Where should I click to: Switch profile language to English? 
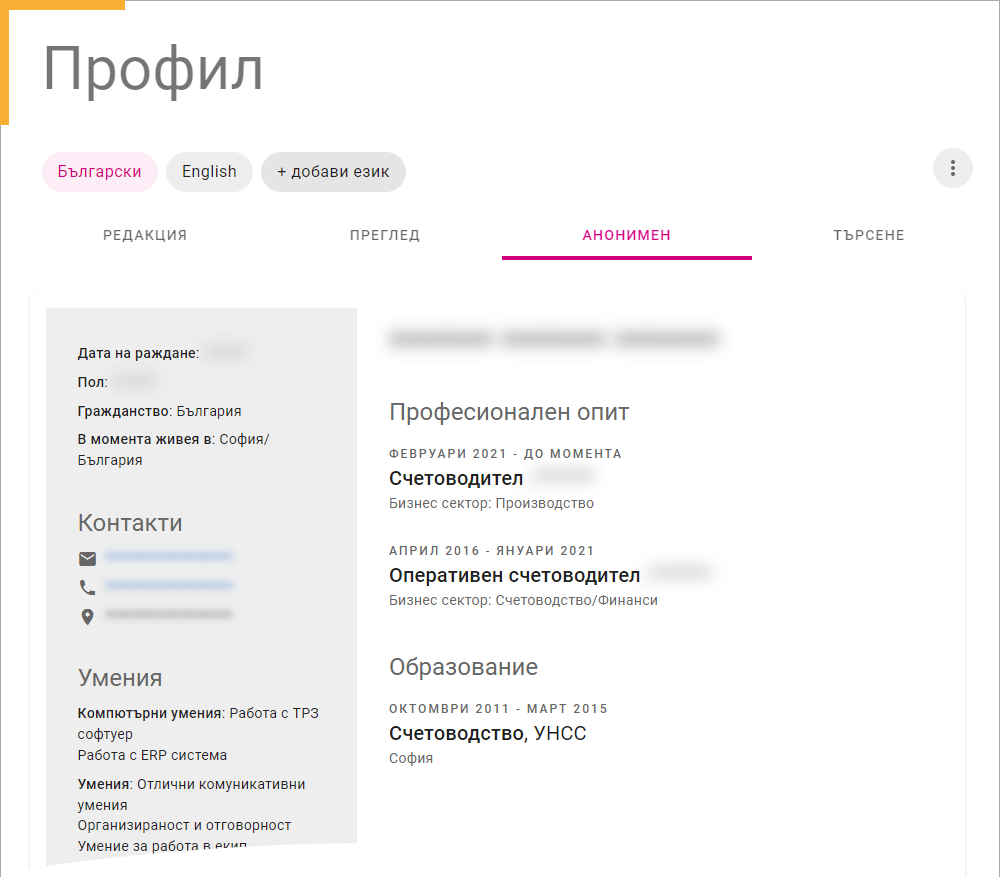click(x=209, y=172)
